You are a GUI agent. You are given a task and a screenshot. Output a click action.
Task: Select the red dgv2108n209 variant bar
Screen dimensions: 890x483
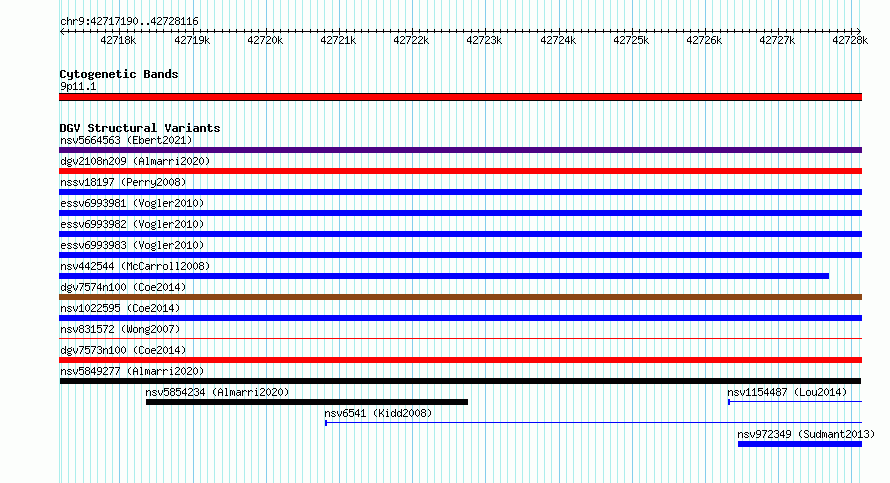(460, 171)
